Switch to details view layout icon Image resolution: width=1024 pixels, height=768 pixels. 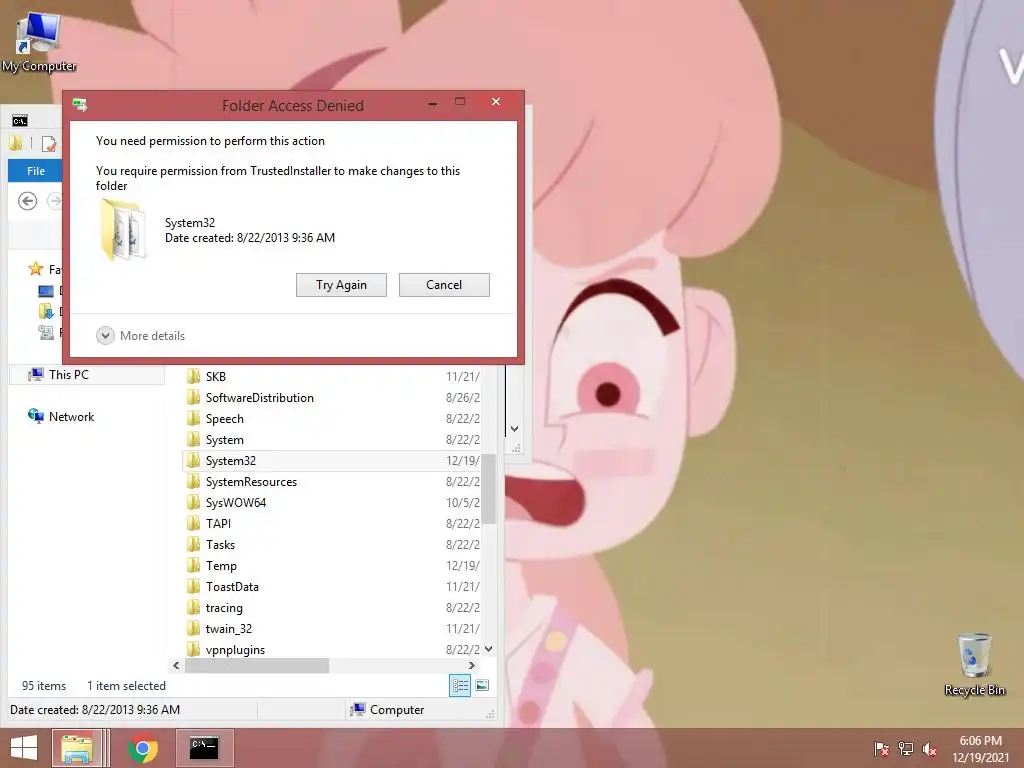tap(460, 686)
